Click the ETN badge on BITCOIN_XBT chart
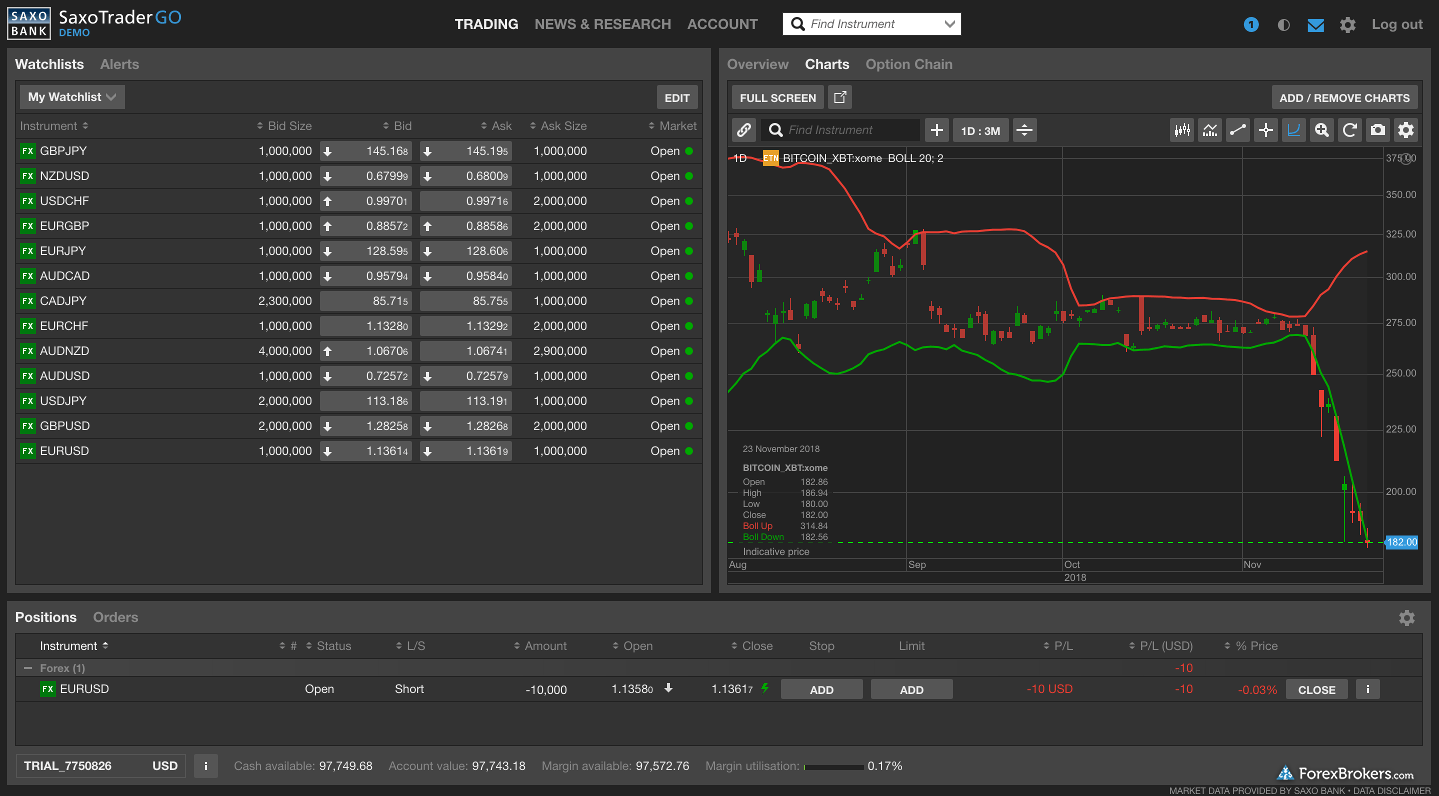The width and height of the screenshot is (1439, 796). [x=770, y=158]
